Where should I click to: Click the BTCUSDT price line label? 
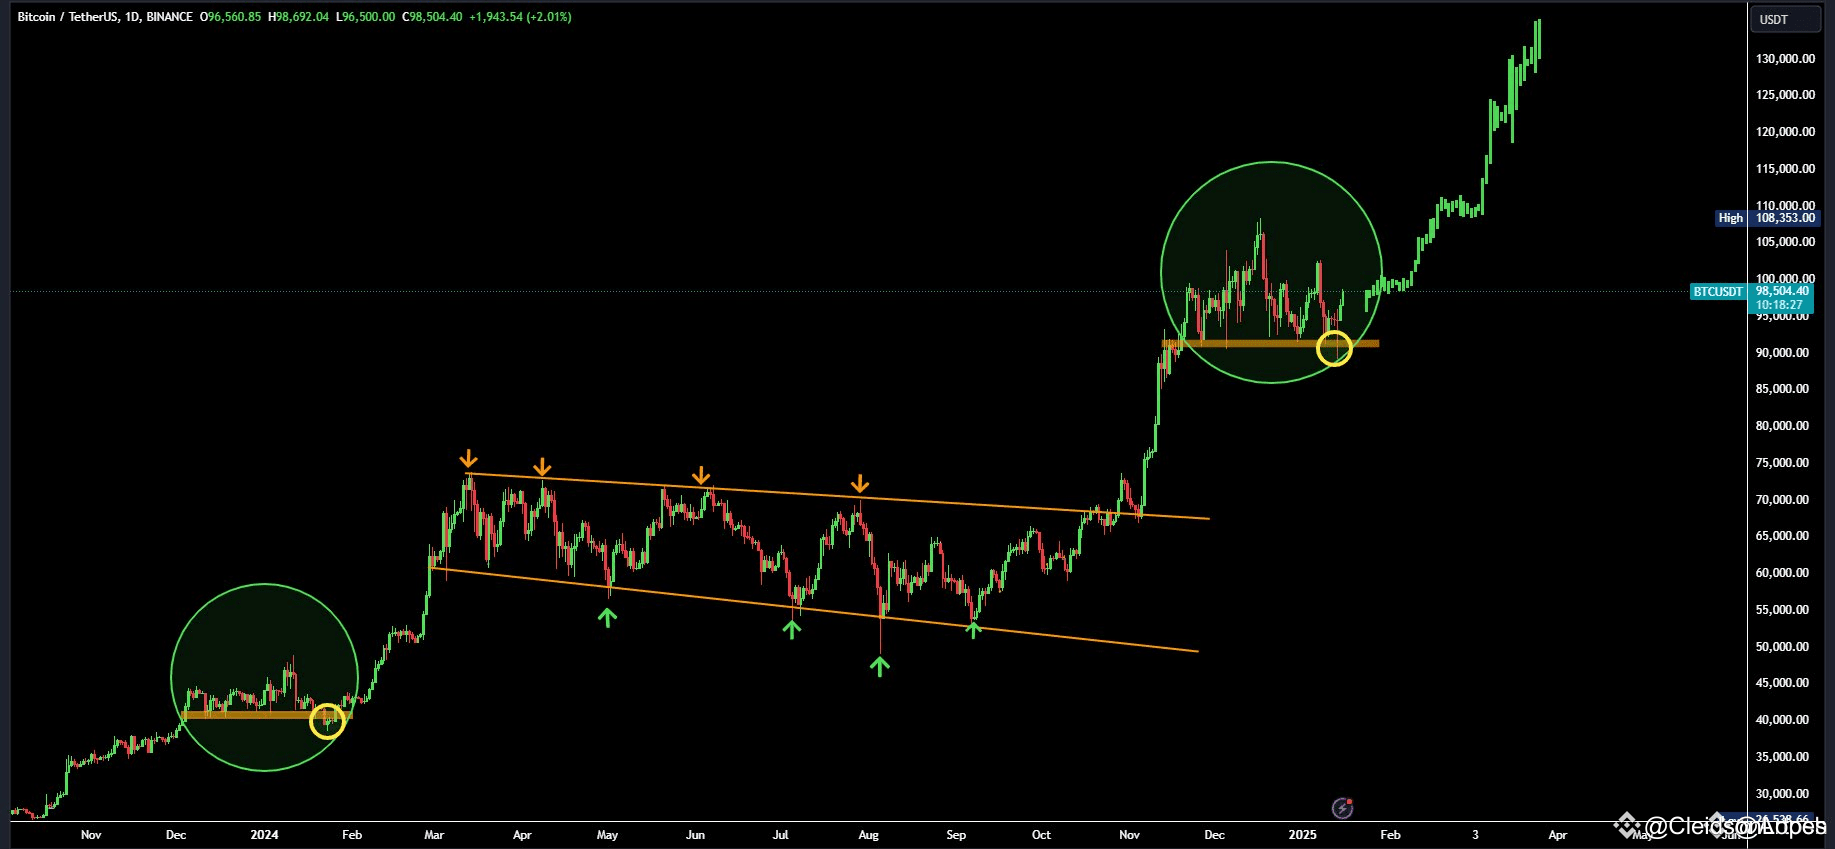click(1717, 292)
